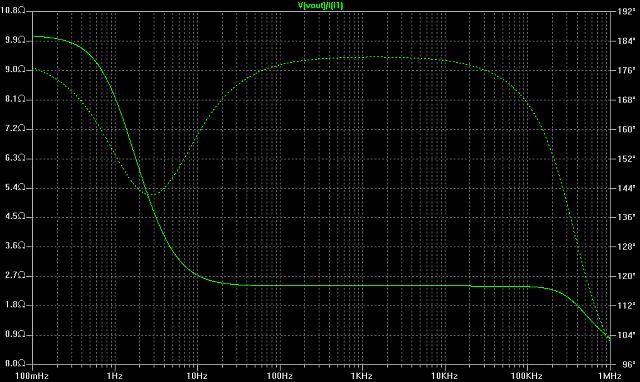
Task: Click the V[vout]/I[I1] trace label
Action: 320,5
